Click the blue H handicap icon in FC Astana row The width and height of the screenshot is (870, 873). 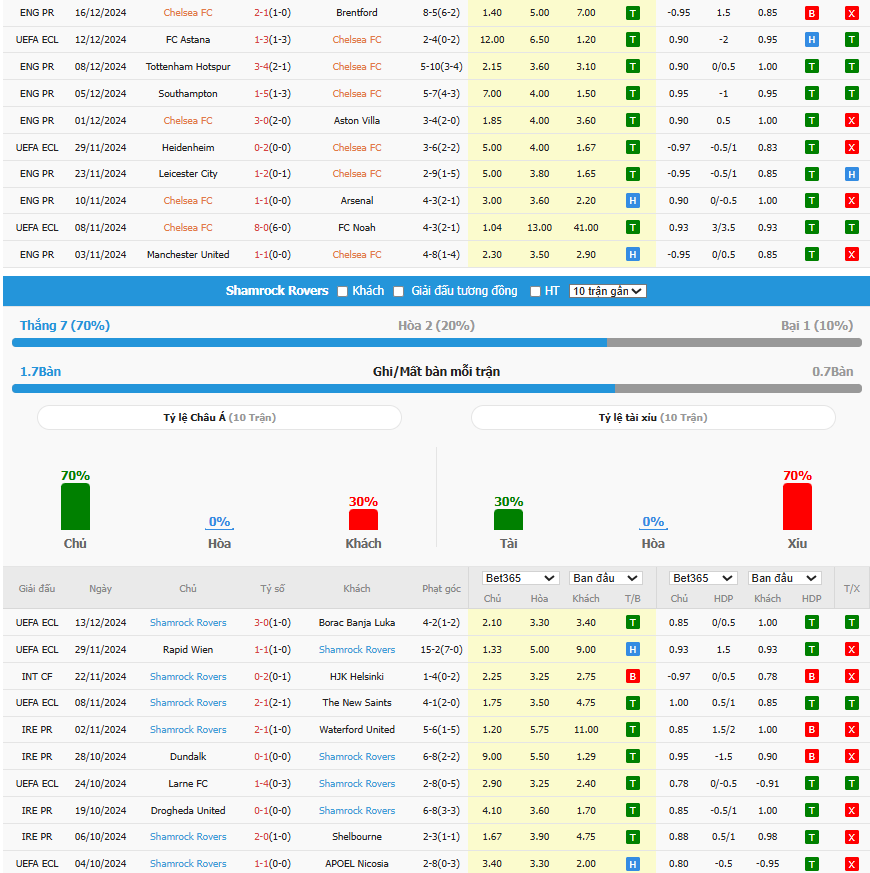812,40
